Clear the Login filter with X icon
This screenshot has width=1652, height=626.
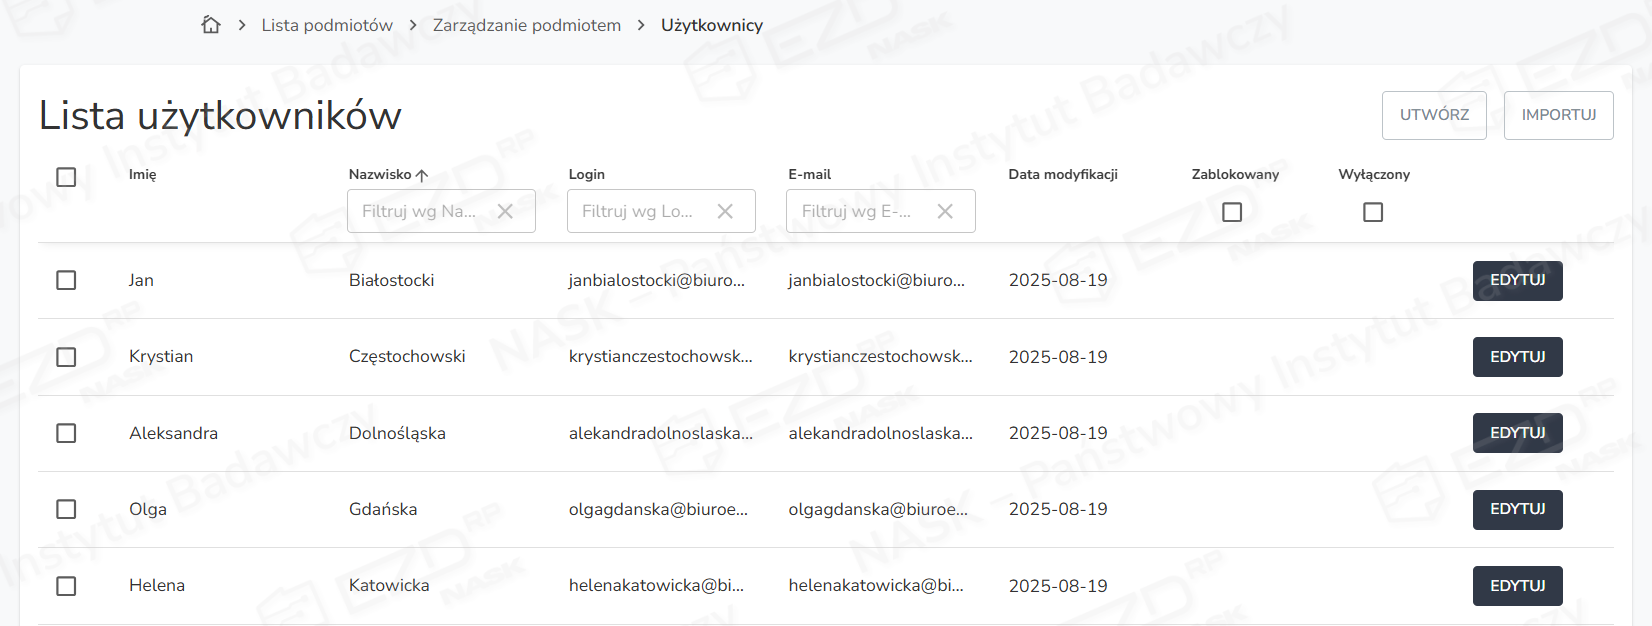[725, 211]
